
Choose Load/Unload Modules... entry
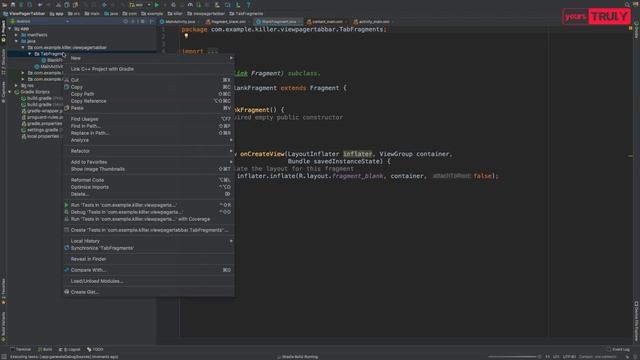pyautogui.click(x=149, y=281)
